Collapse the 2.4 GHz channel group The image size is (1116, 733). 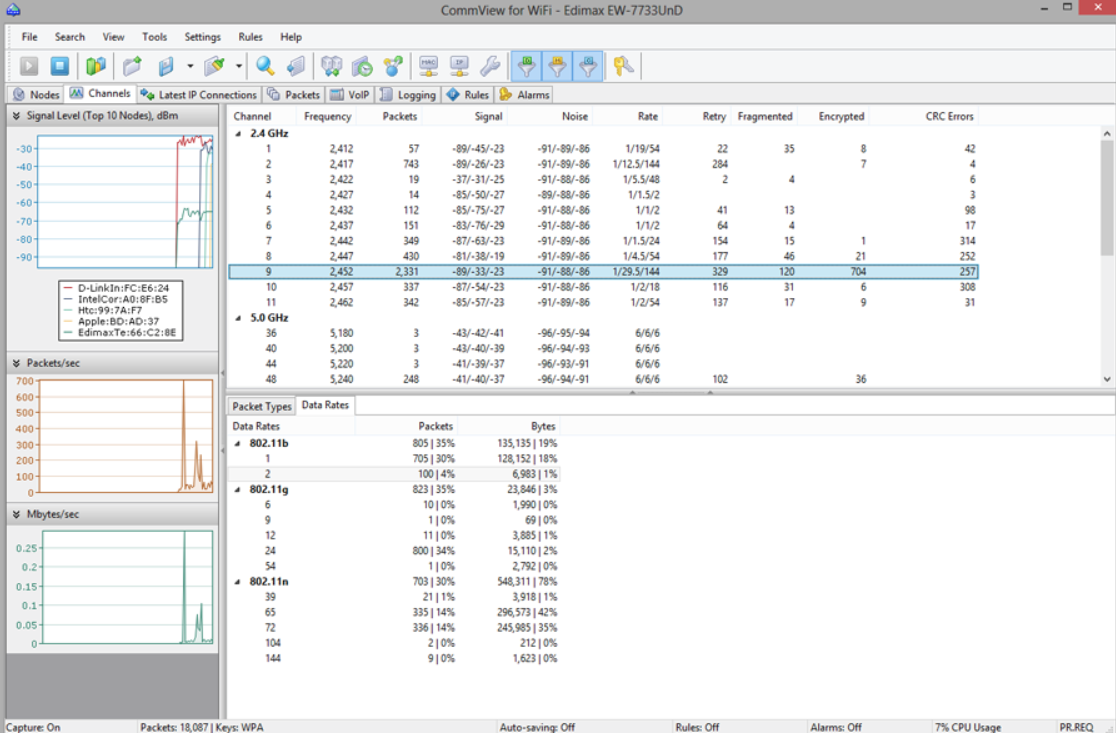coord(238,133)
